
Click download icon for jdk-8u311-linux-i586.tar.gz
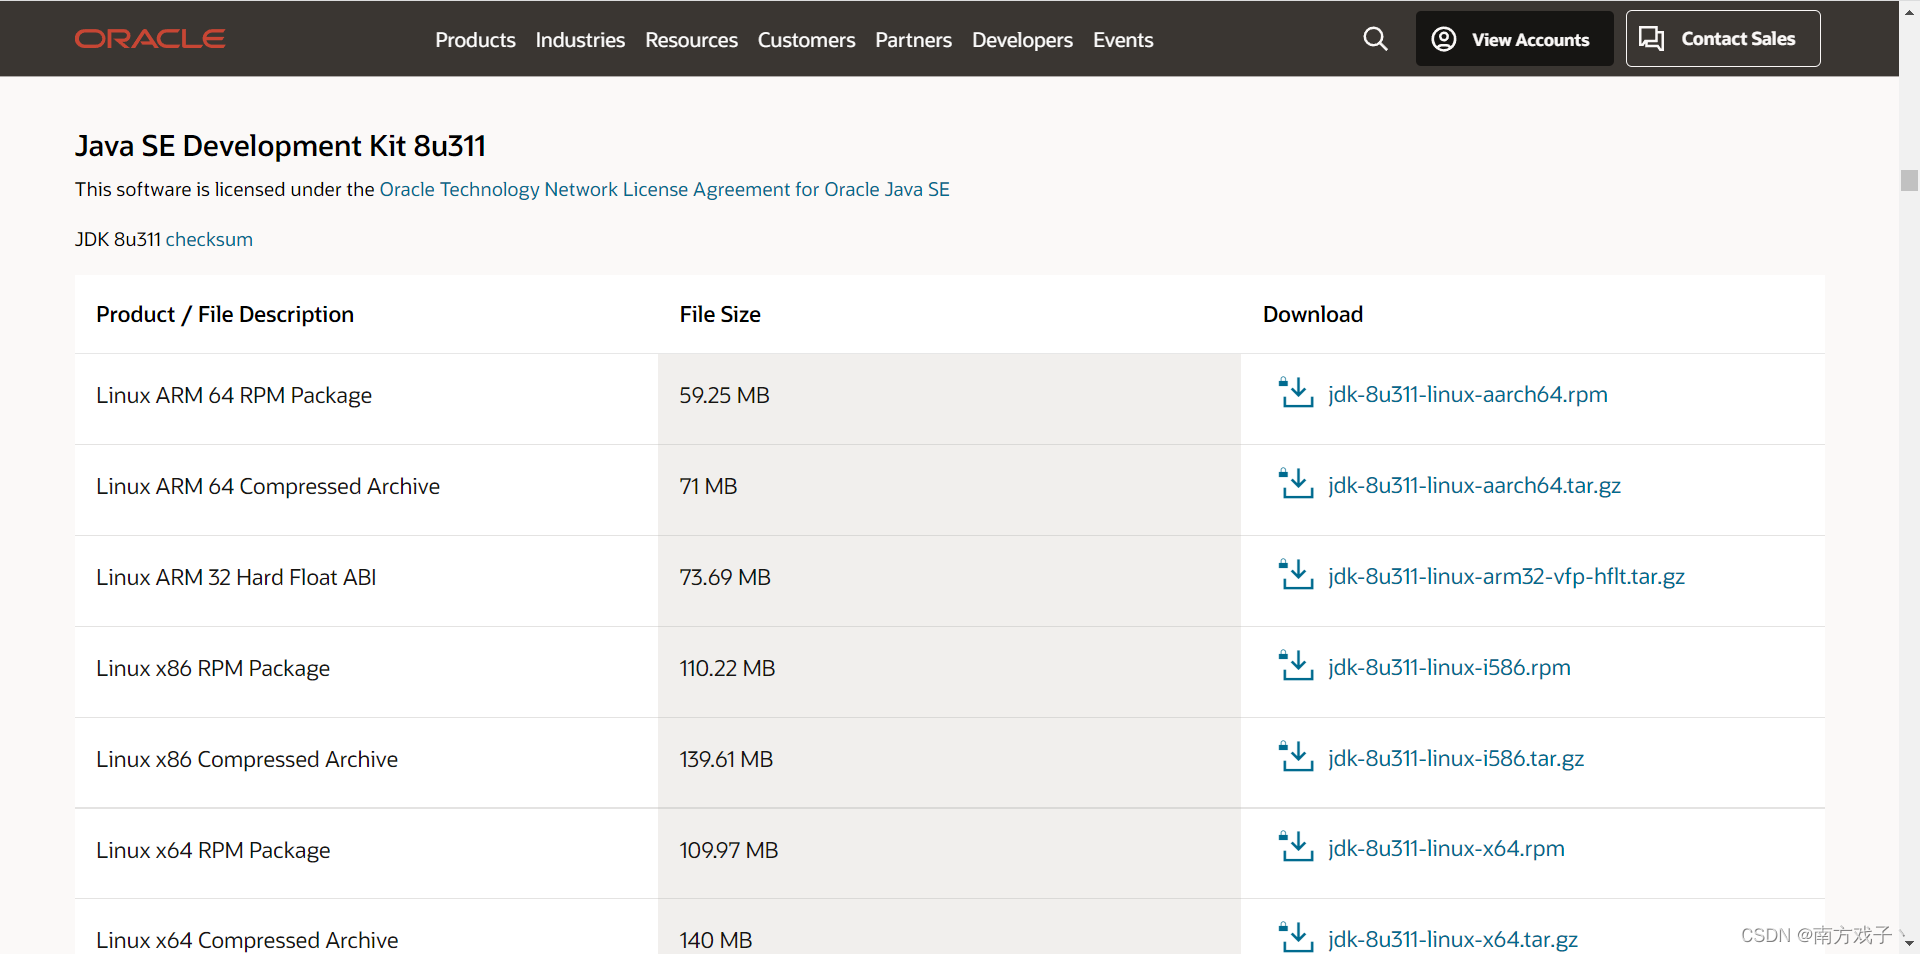(x=1296, y=757)
